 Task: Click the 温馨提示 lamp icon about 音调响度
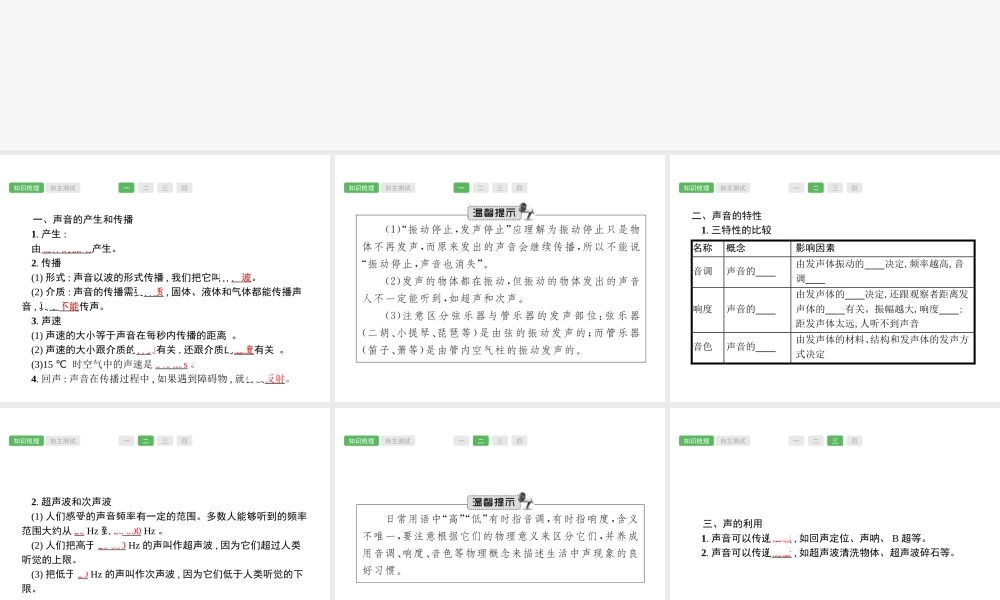[x=527, y=501]
